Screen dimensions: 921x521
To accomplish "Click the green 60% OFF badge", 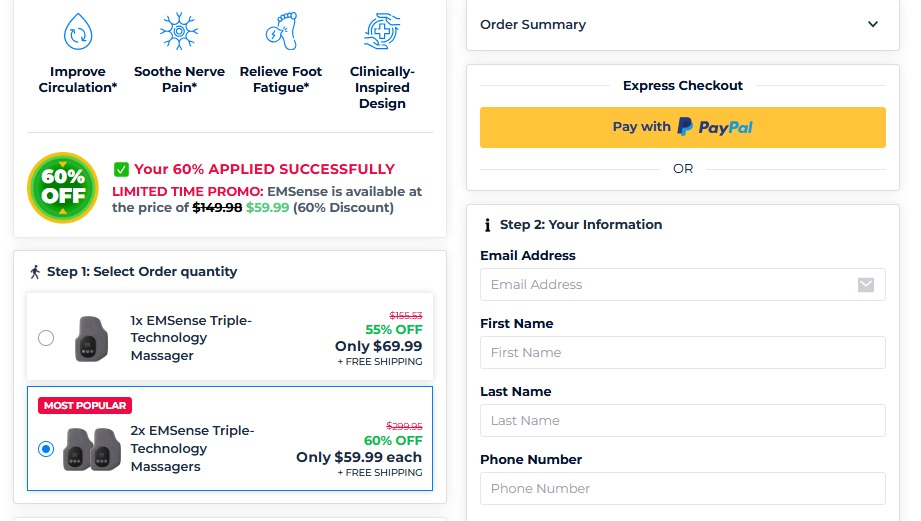I will (63, 187).
